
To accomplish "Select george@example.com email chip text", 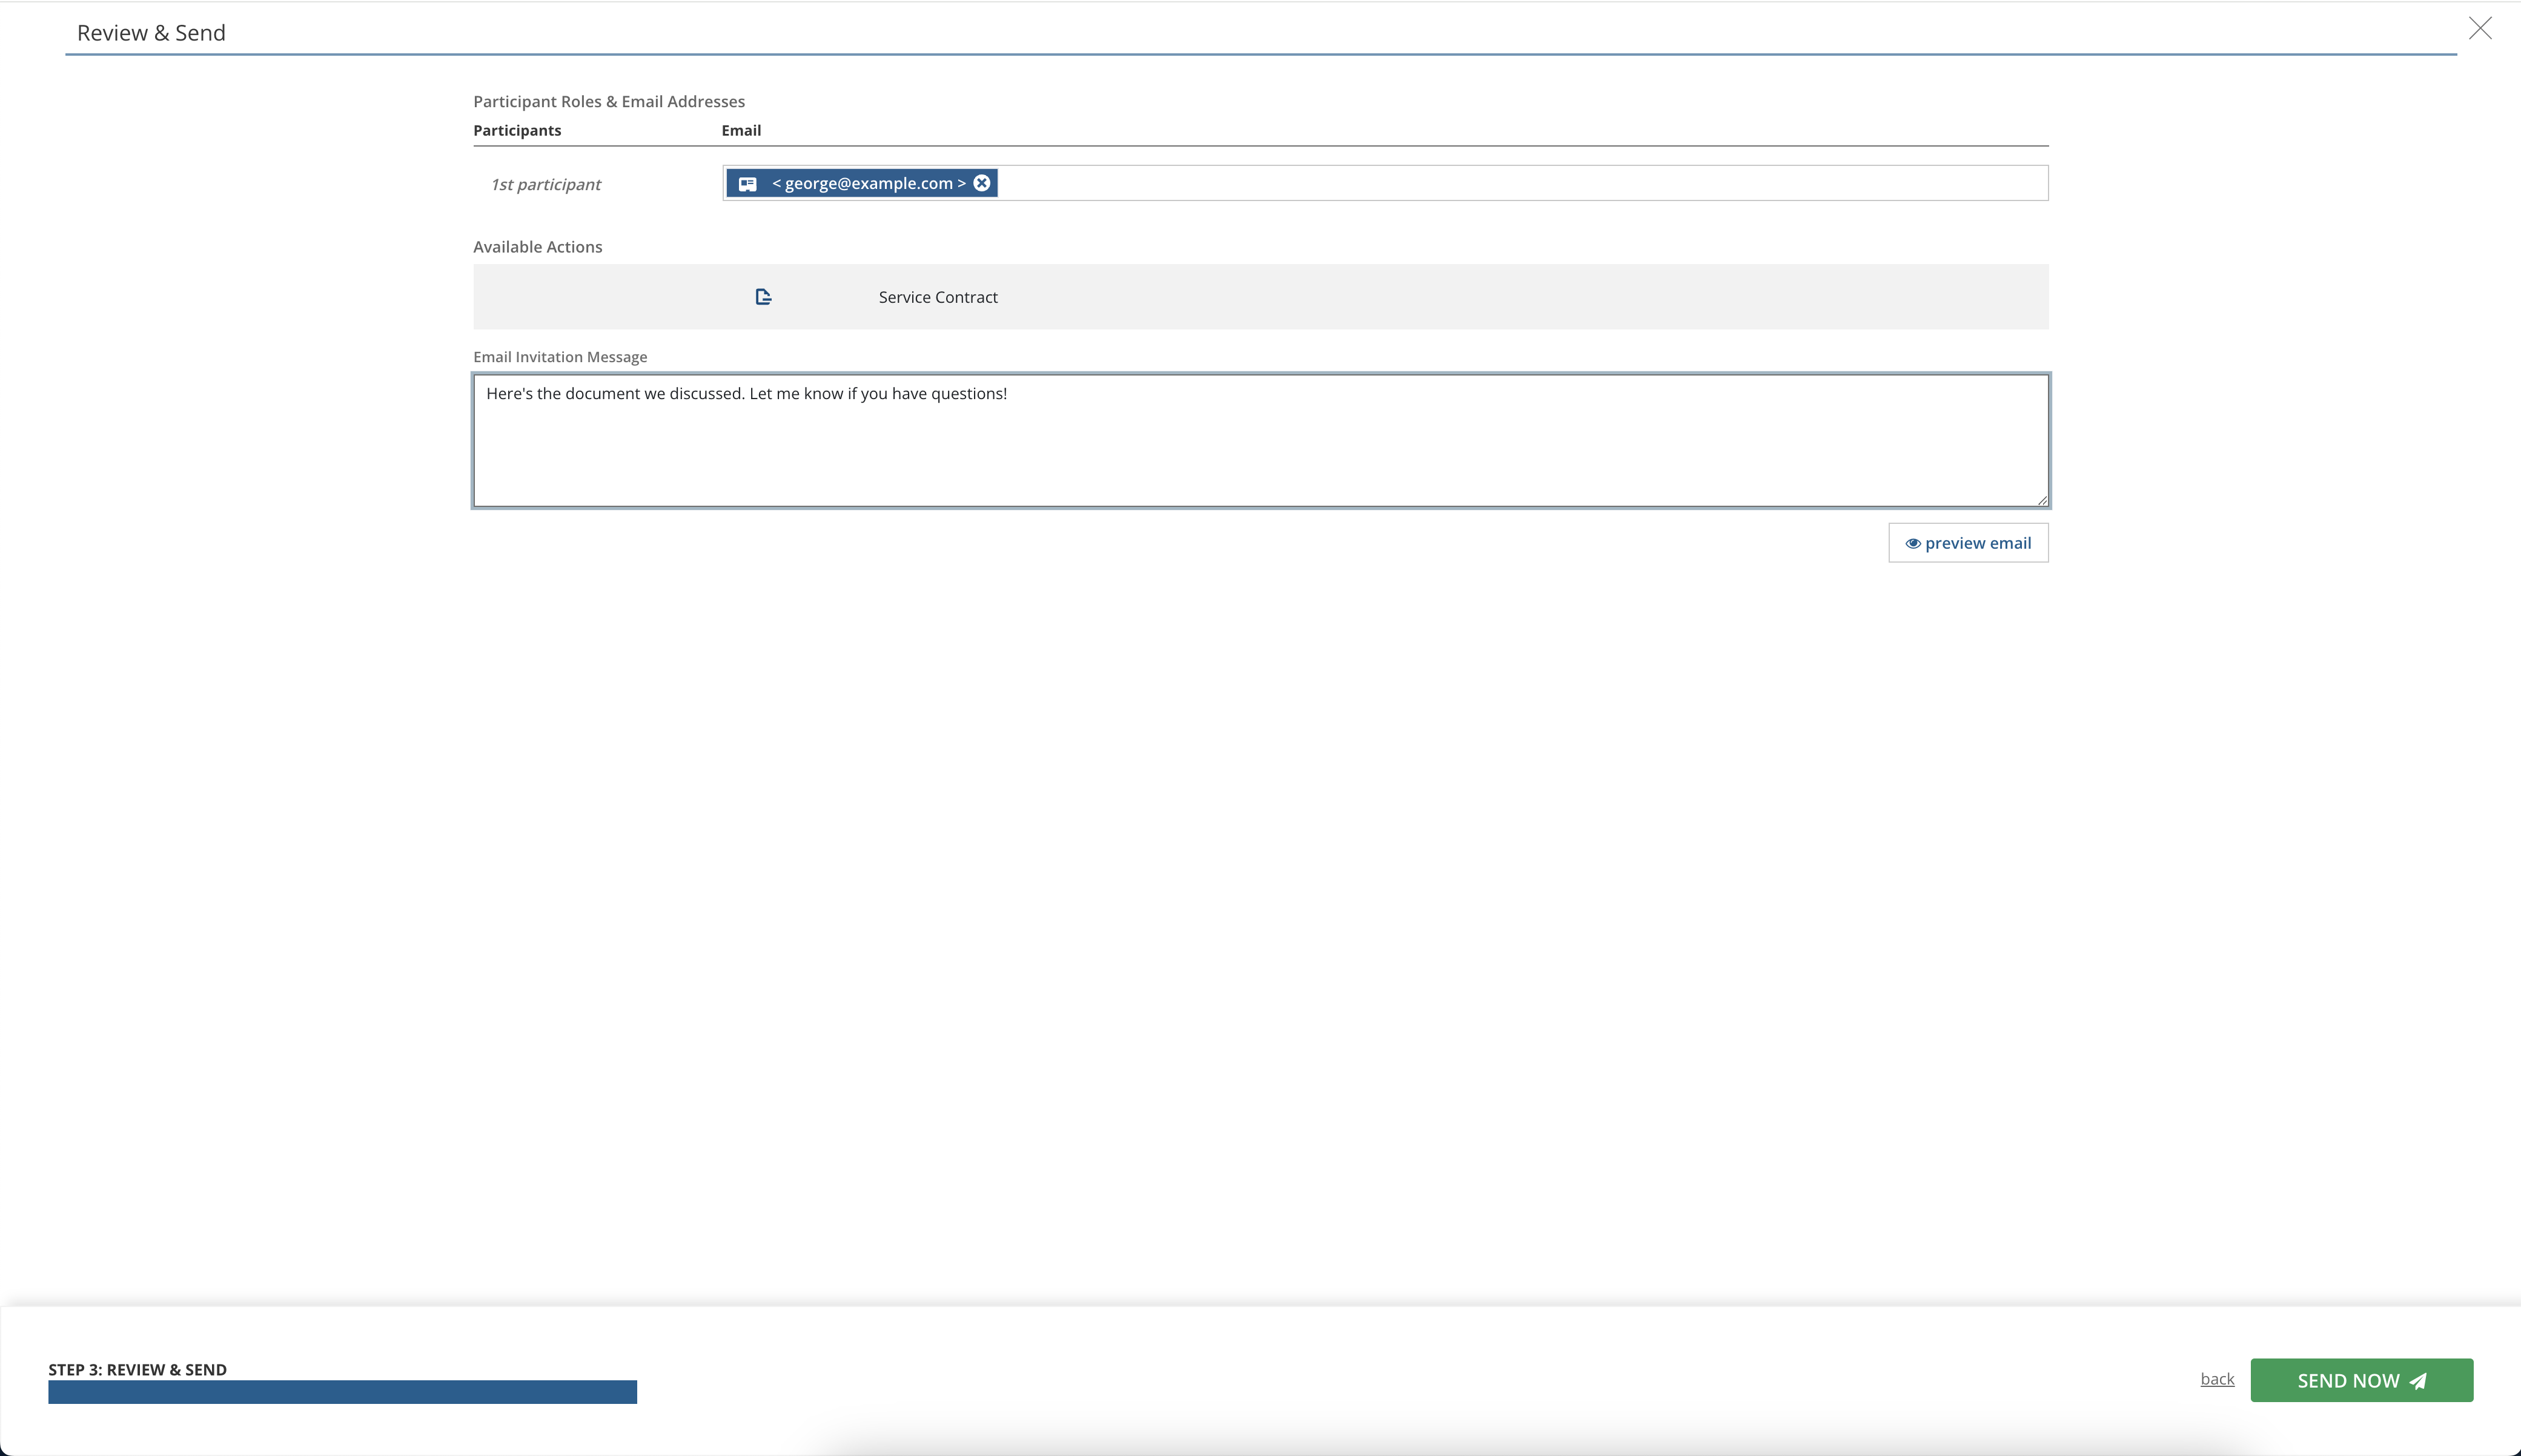I will pyautogui.click(x=869, y=183).
